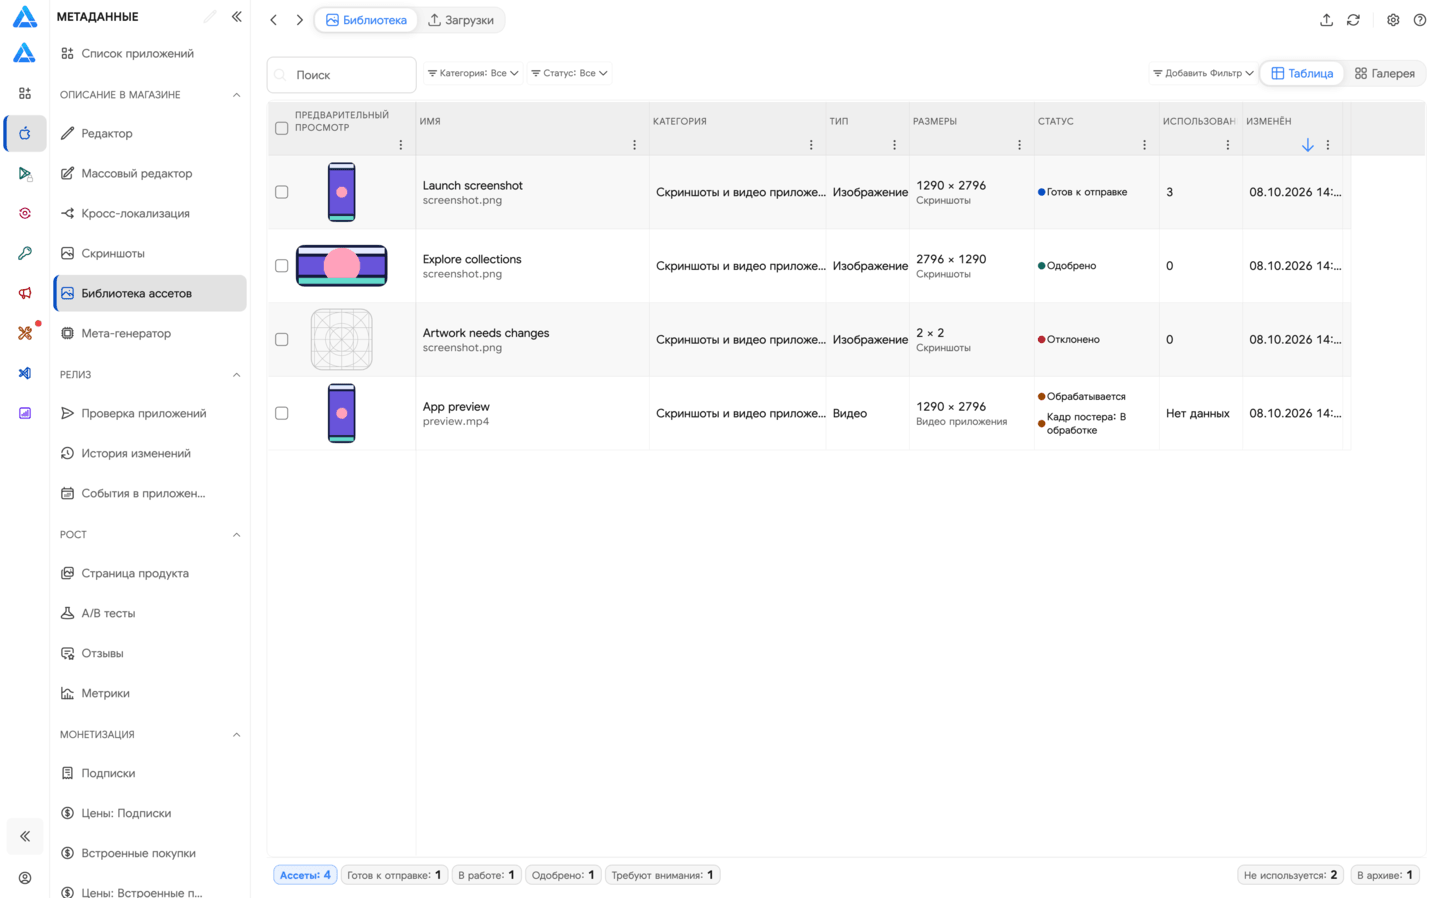Click the Поиск search field
Image resolution: width=1440 pixels, height=898 pixels.
pyautogui.click(x=342, y=75)
